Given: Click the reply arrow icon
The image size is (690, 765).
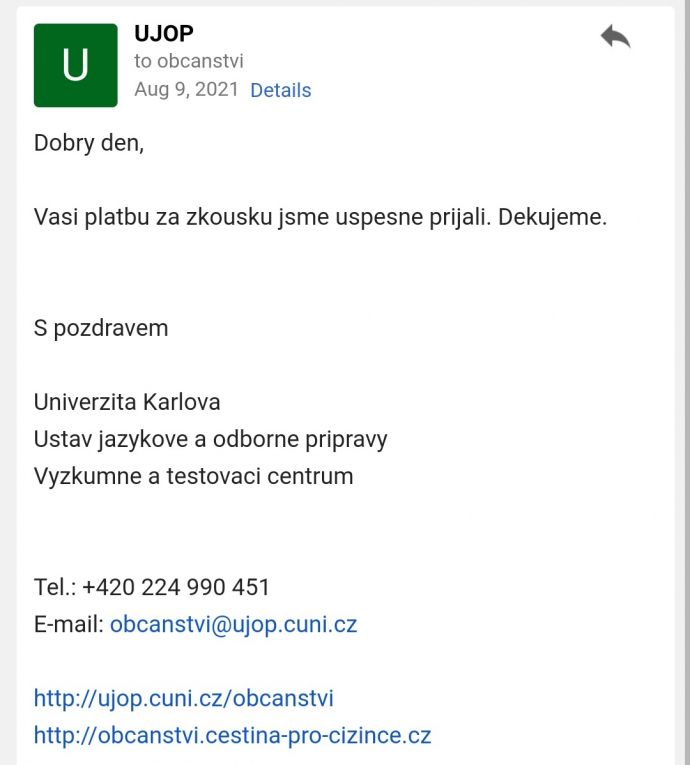Looking at the screenshot, I should pyautogui.click(x=615, y=38).
